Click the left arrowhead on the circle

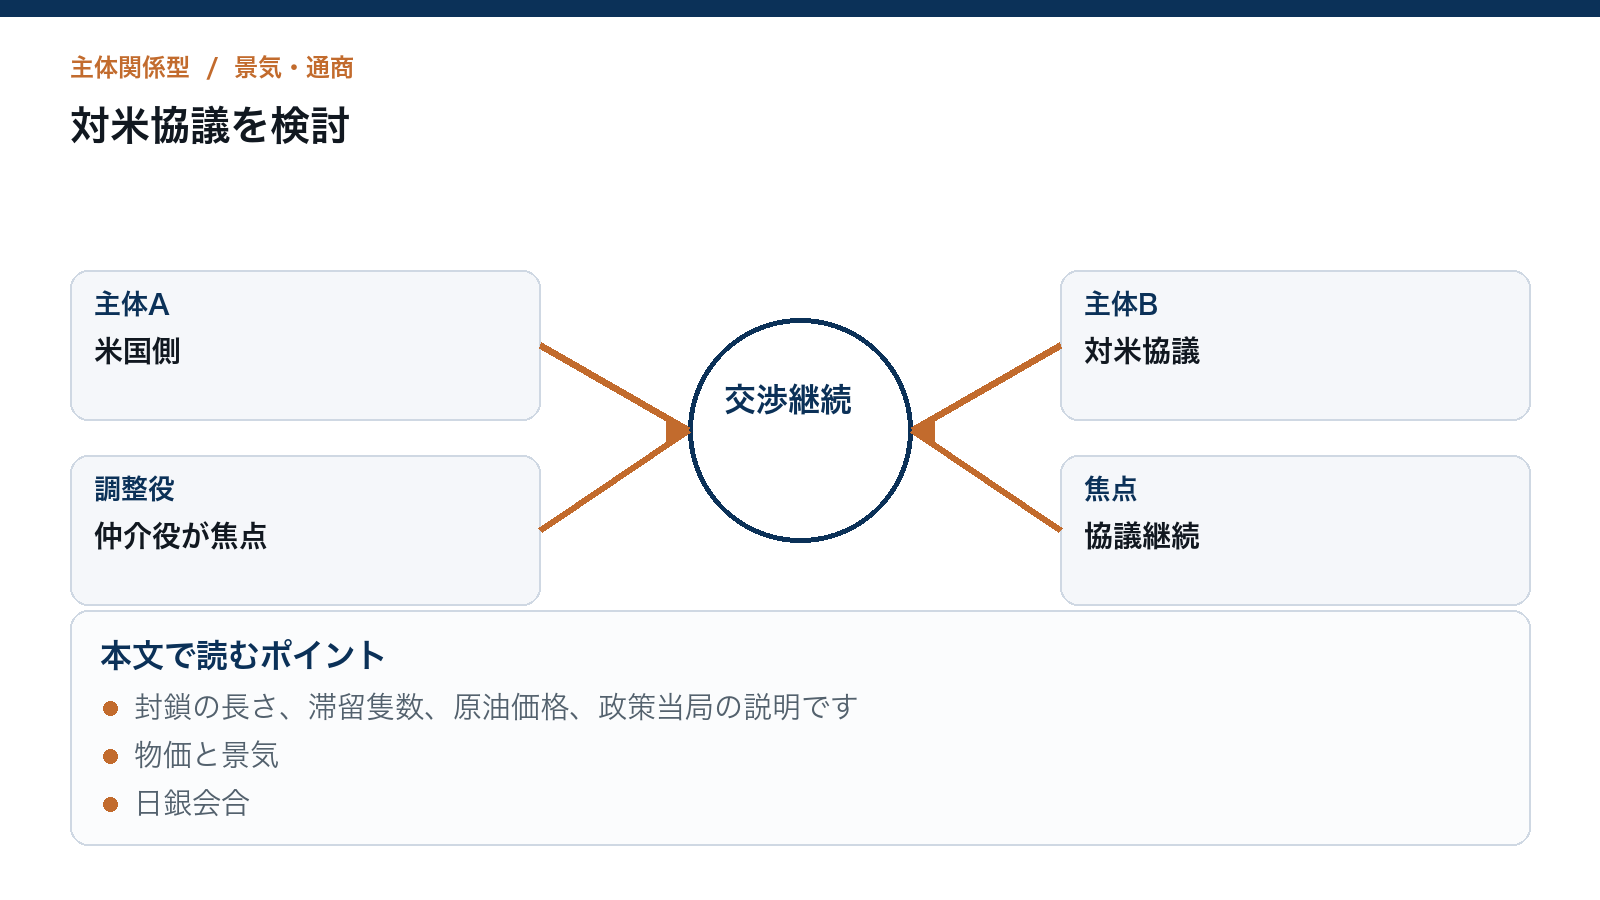678,431
